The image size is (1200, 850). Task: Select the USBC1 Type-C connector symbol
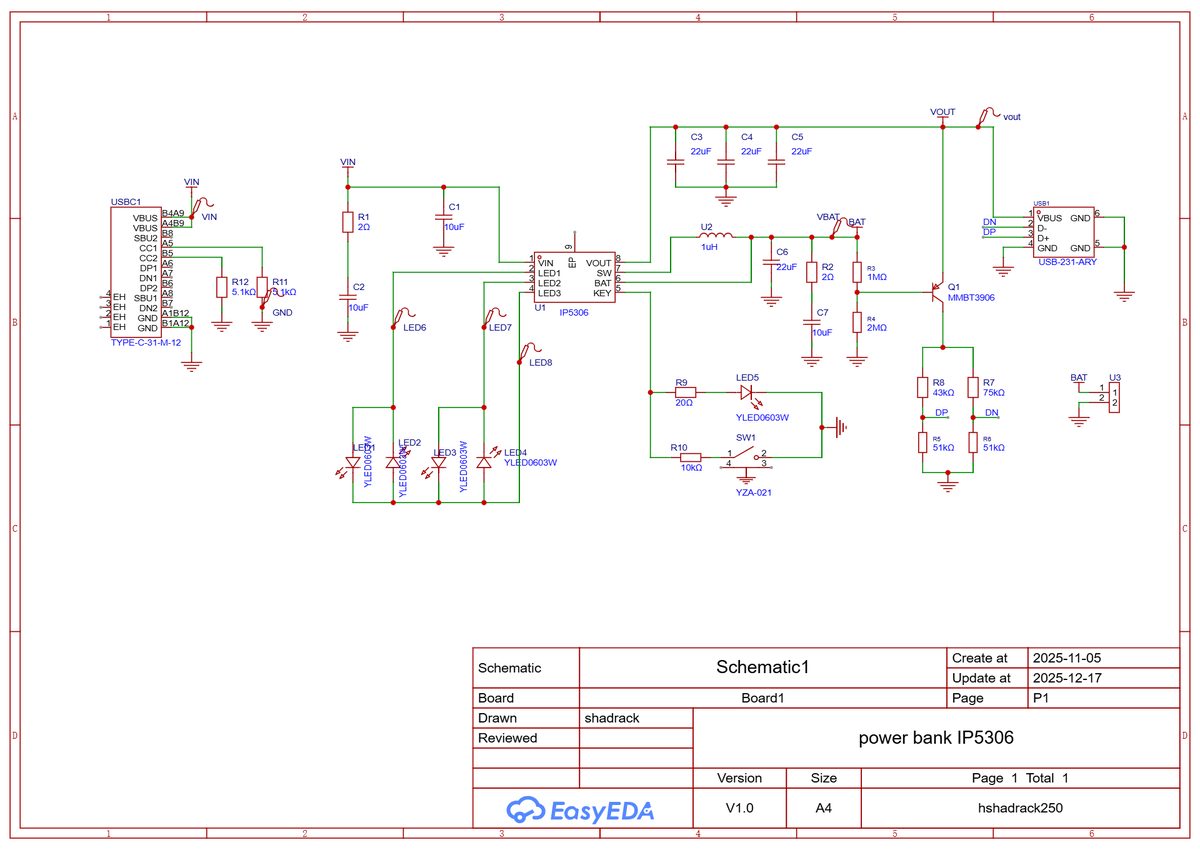pyautogui.click(x=135, y=272)
